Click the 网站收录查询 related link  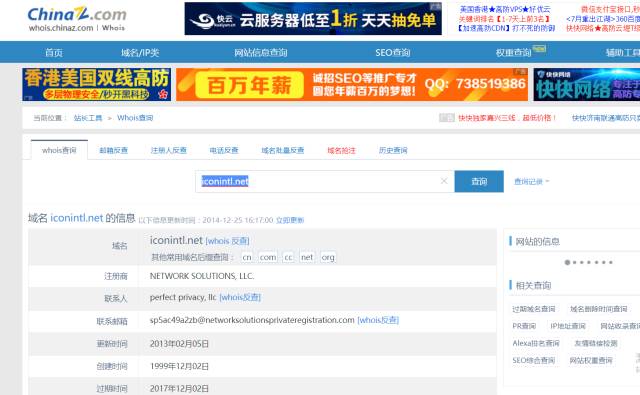[620, 326]
